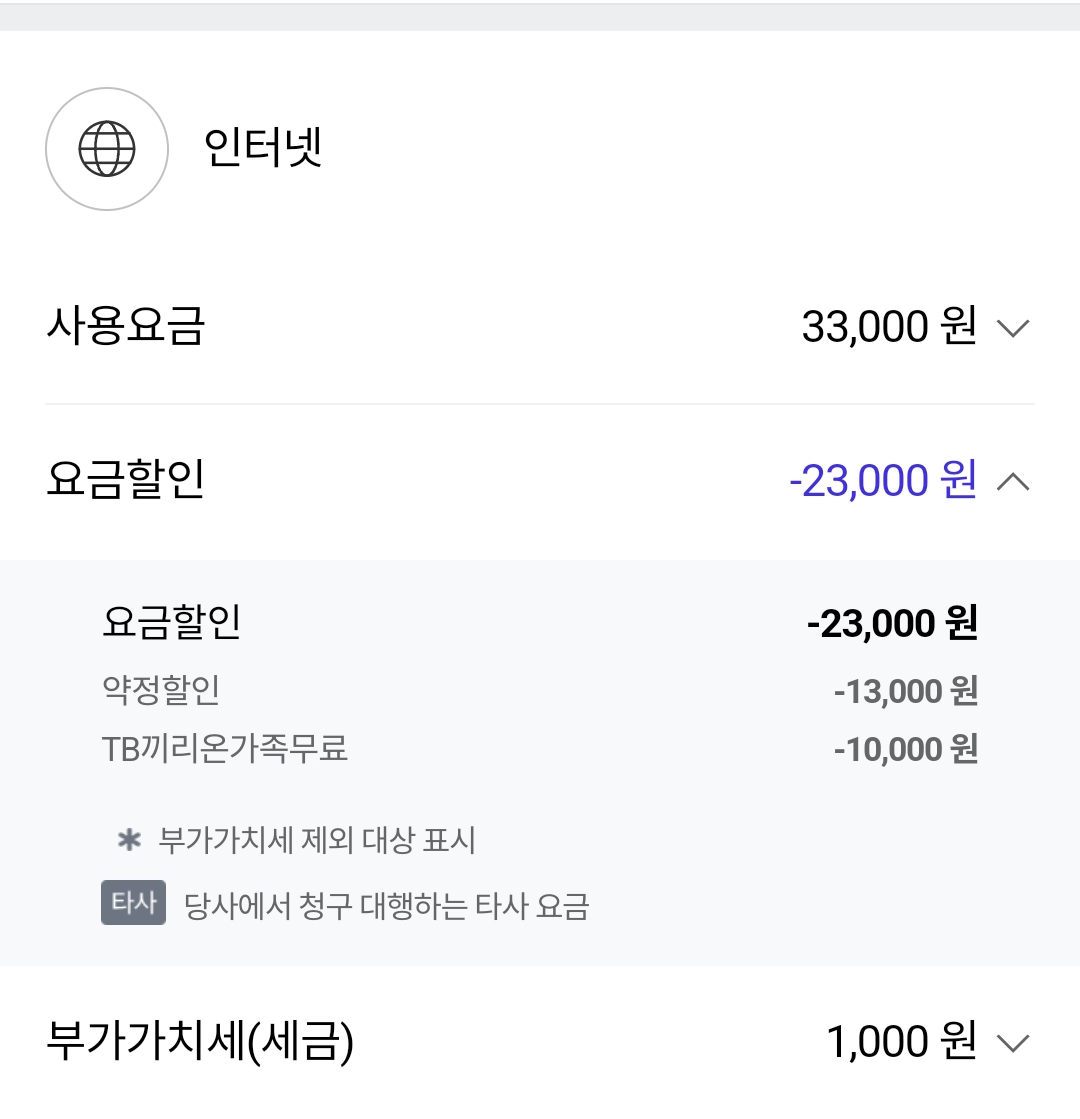Click the TB끼리온가족무료 discount item
Screen dimensions: 1080x1119
pyautogui.click(x=225, y=749)
